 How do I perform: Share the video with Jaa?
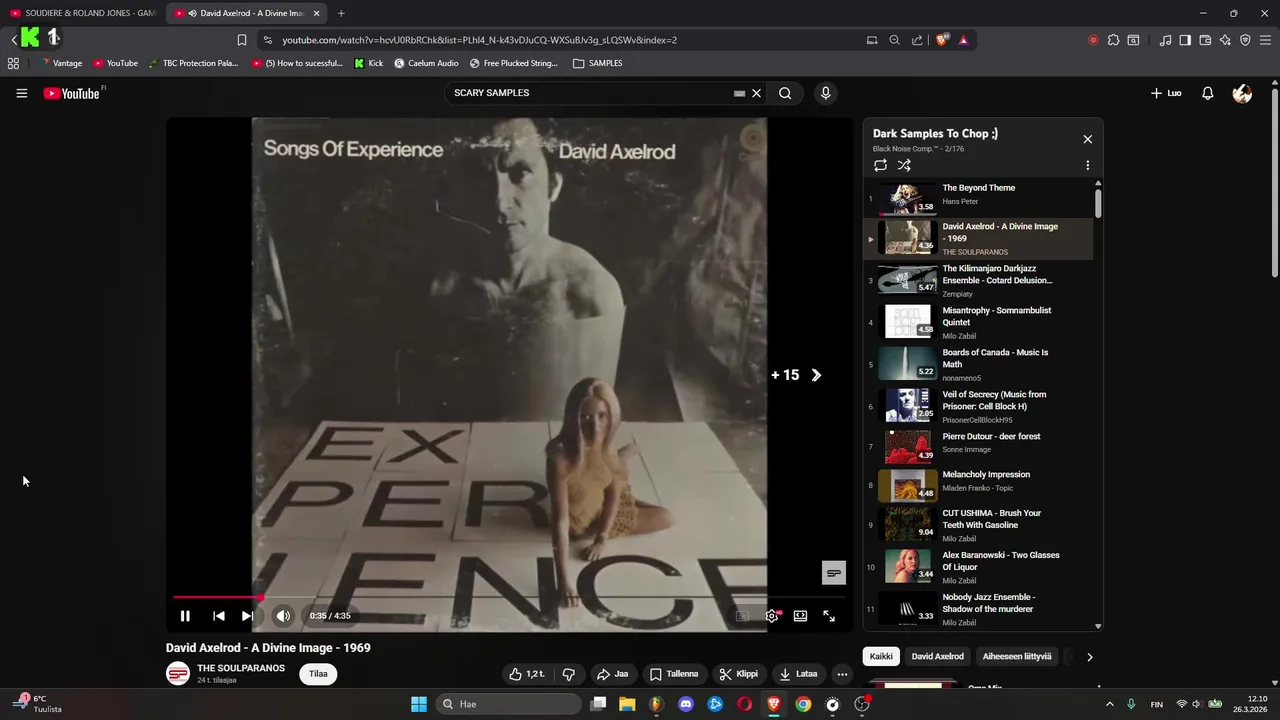pos(613,674)
